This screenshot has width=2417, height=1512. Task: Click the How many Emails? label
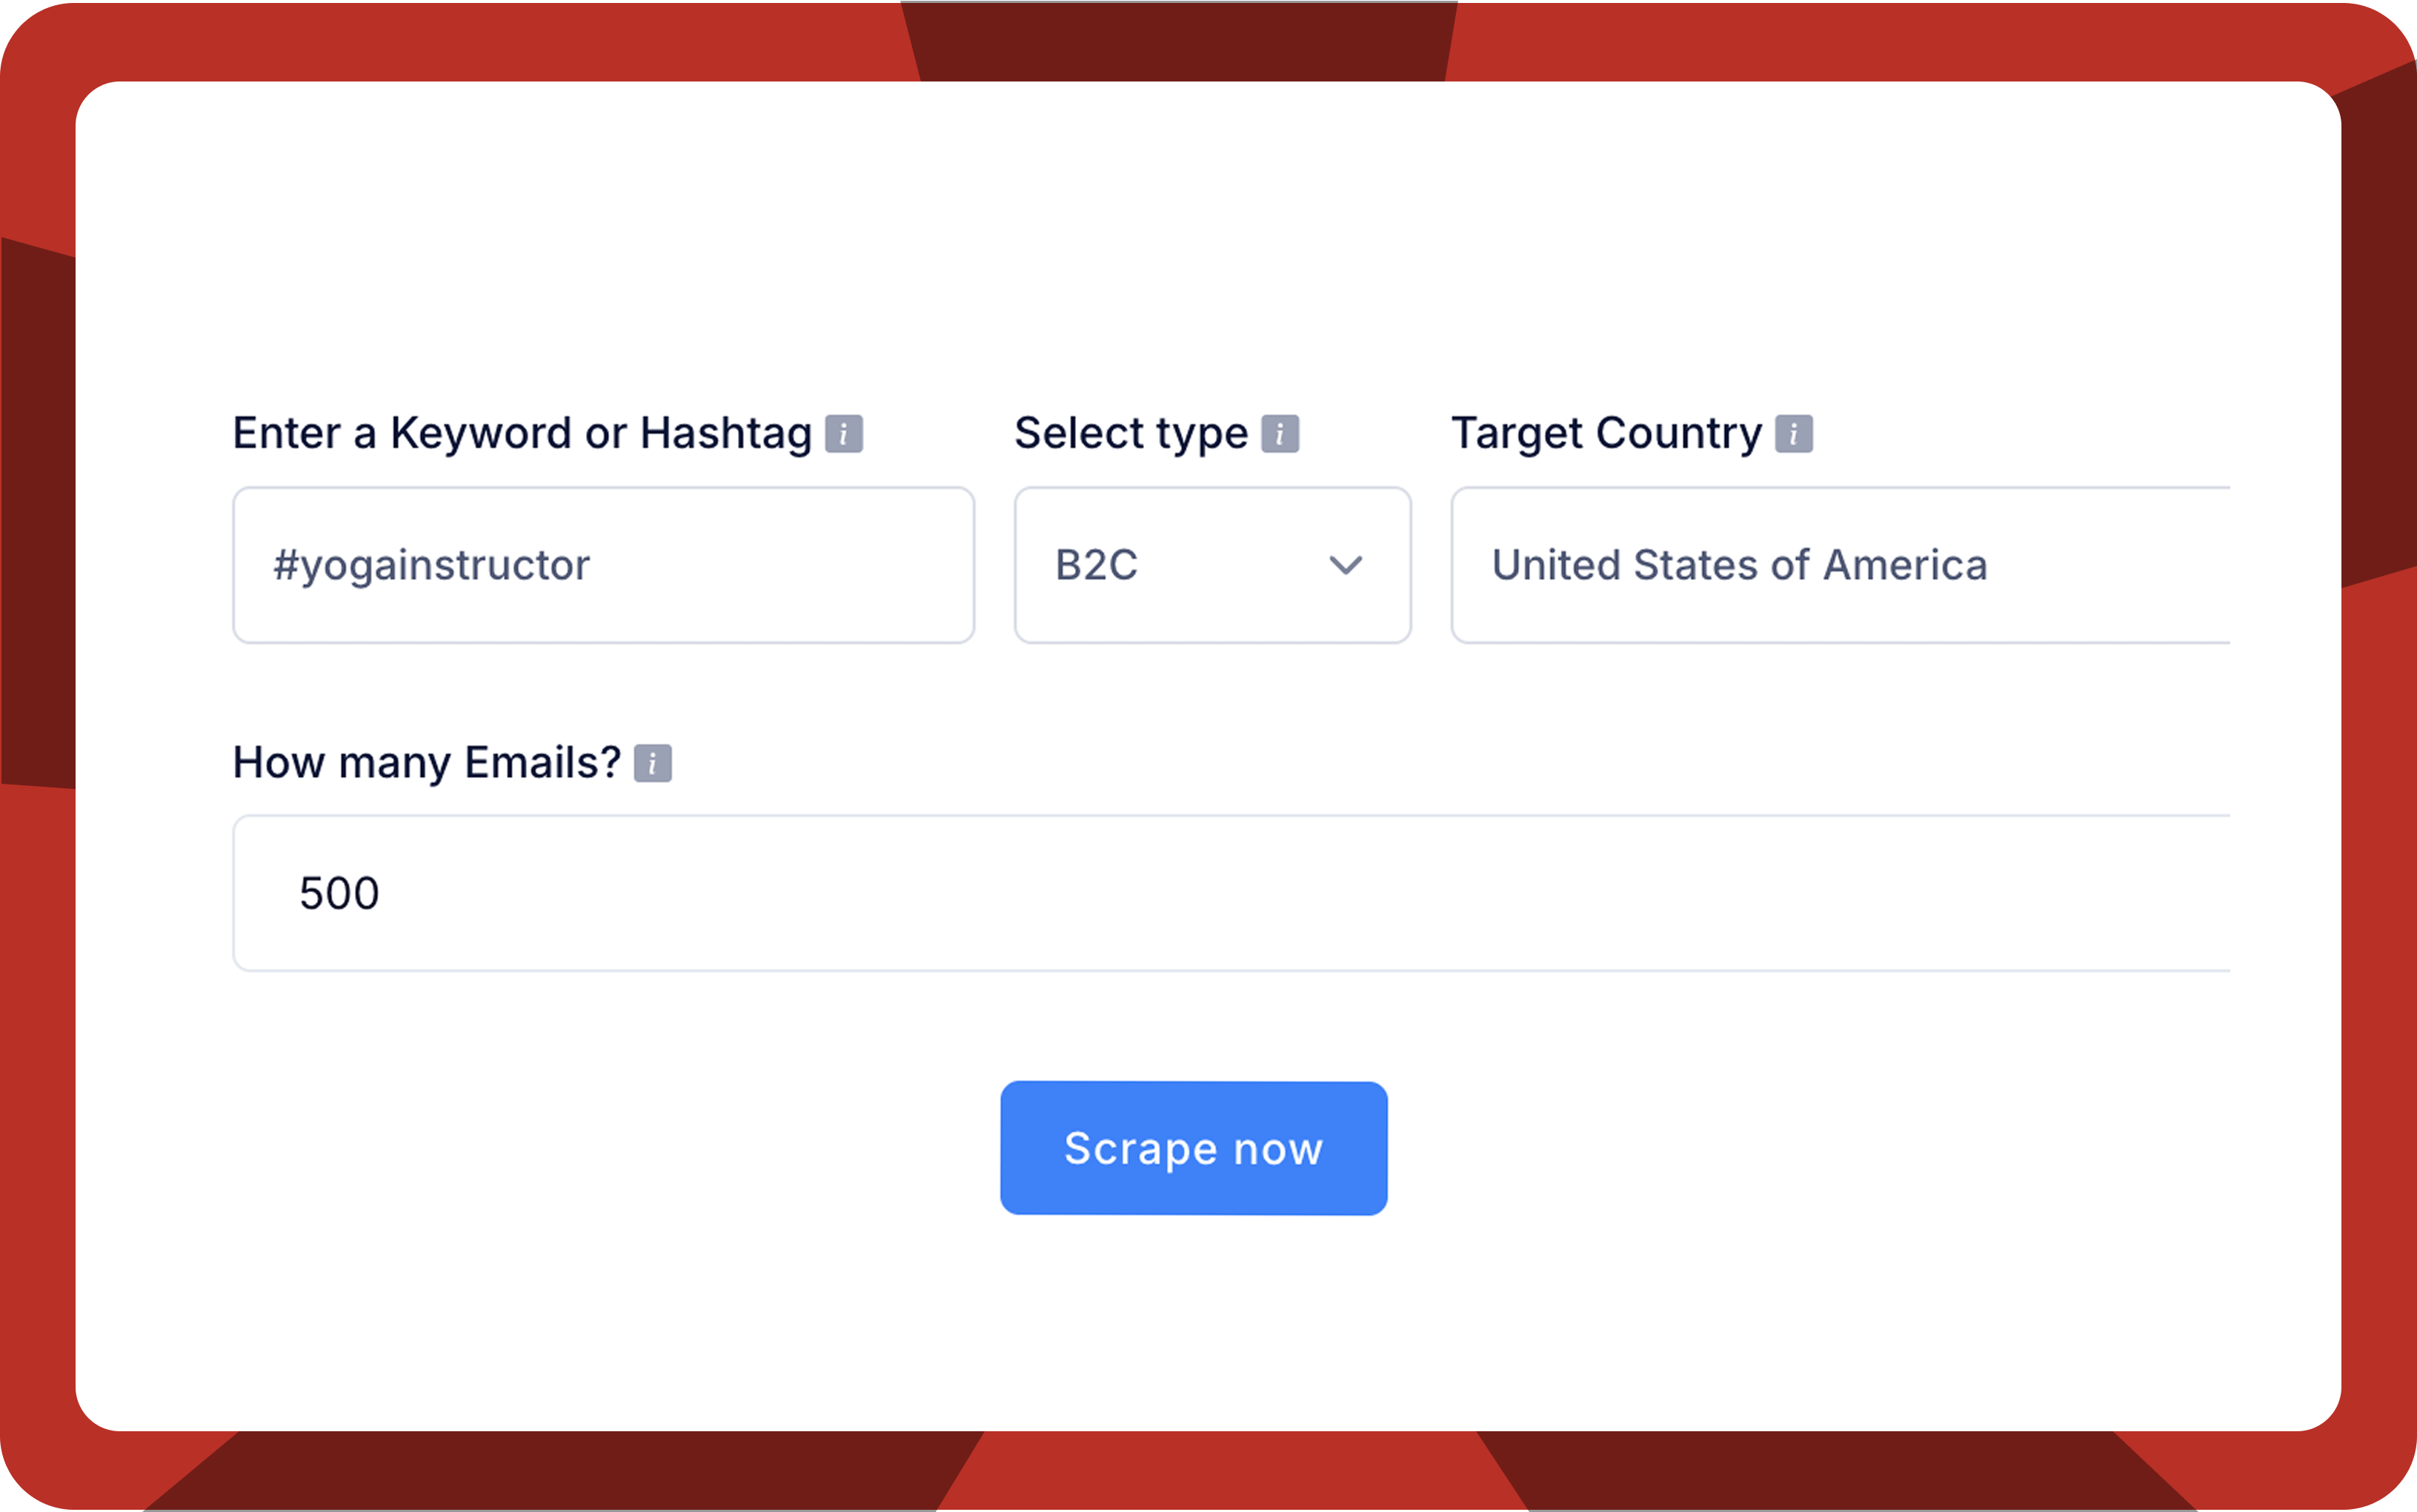[x=427, y=763]
